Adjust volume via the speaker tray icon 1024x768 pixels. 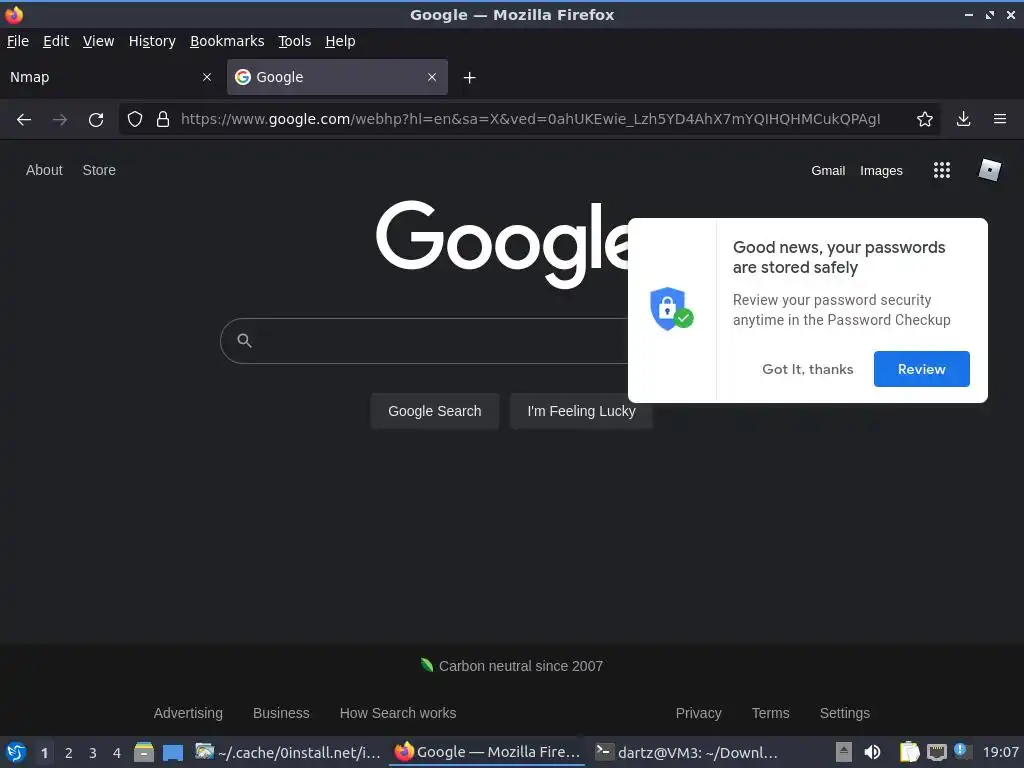click(872, 752)
